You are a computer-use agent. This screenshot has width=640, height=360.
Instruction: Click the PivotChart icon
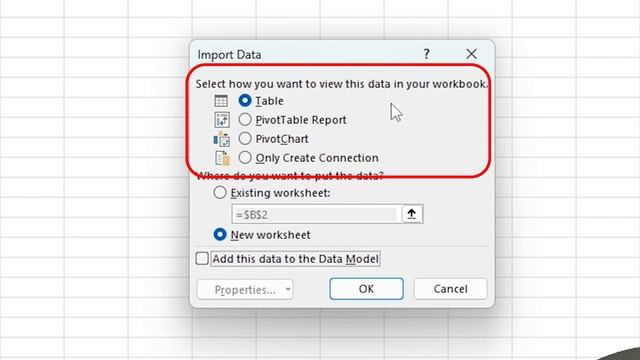coord(222,139)
